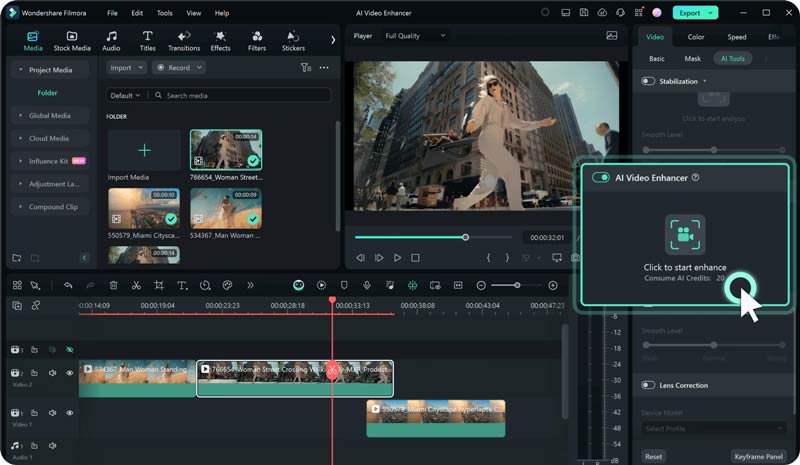The height and width of the screenshot is (465, 800).
Task: Switch to the Speed tab
Action: click(737, 37)
